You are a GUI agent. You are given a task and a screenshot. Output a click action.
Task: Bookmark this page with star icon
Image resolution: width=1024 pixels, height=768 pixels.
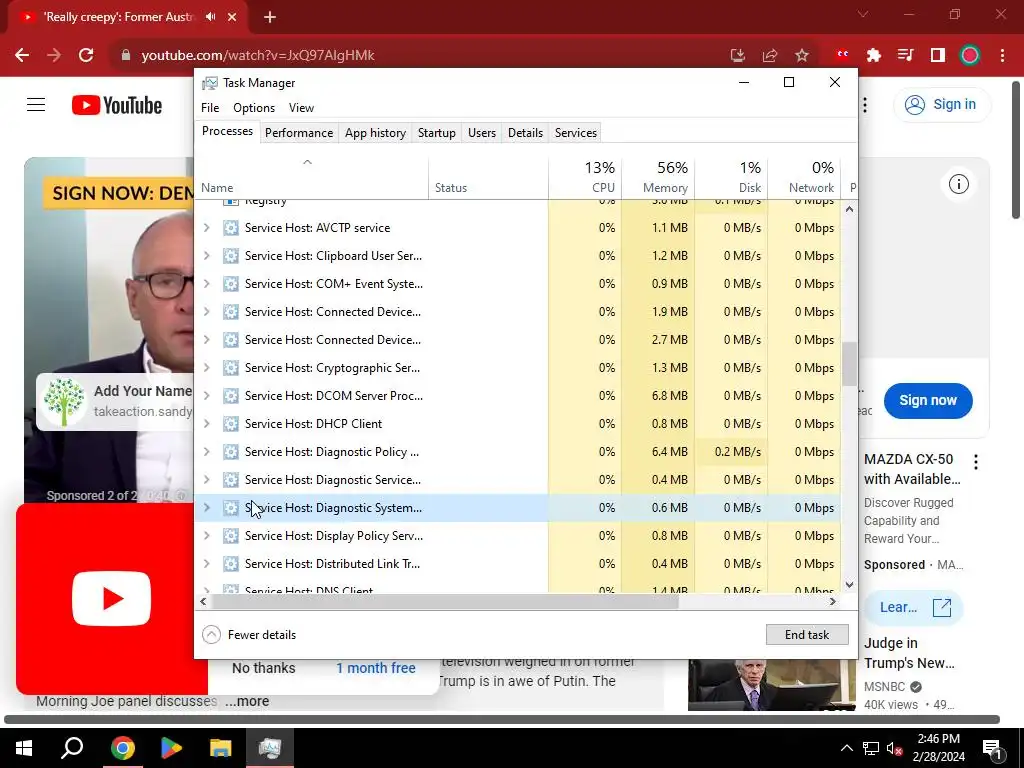point(802,56)
